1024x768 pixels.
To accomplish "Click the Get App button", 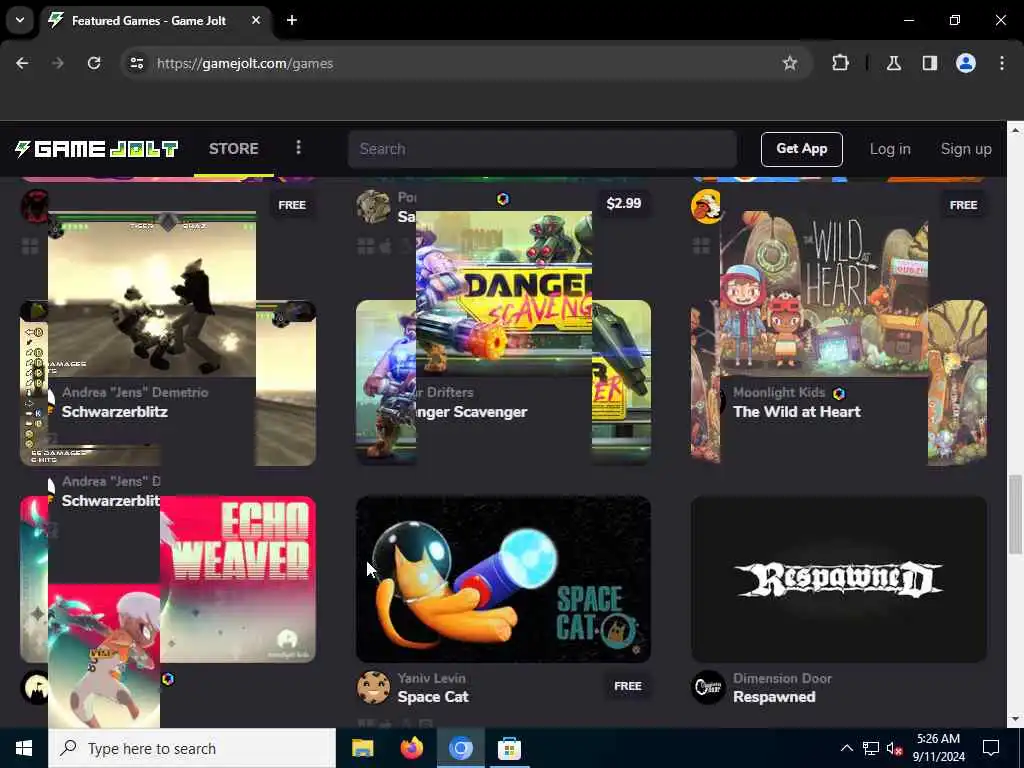I will pos(801,149).
